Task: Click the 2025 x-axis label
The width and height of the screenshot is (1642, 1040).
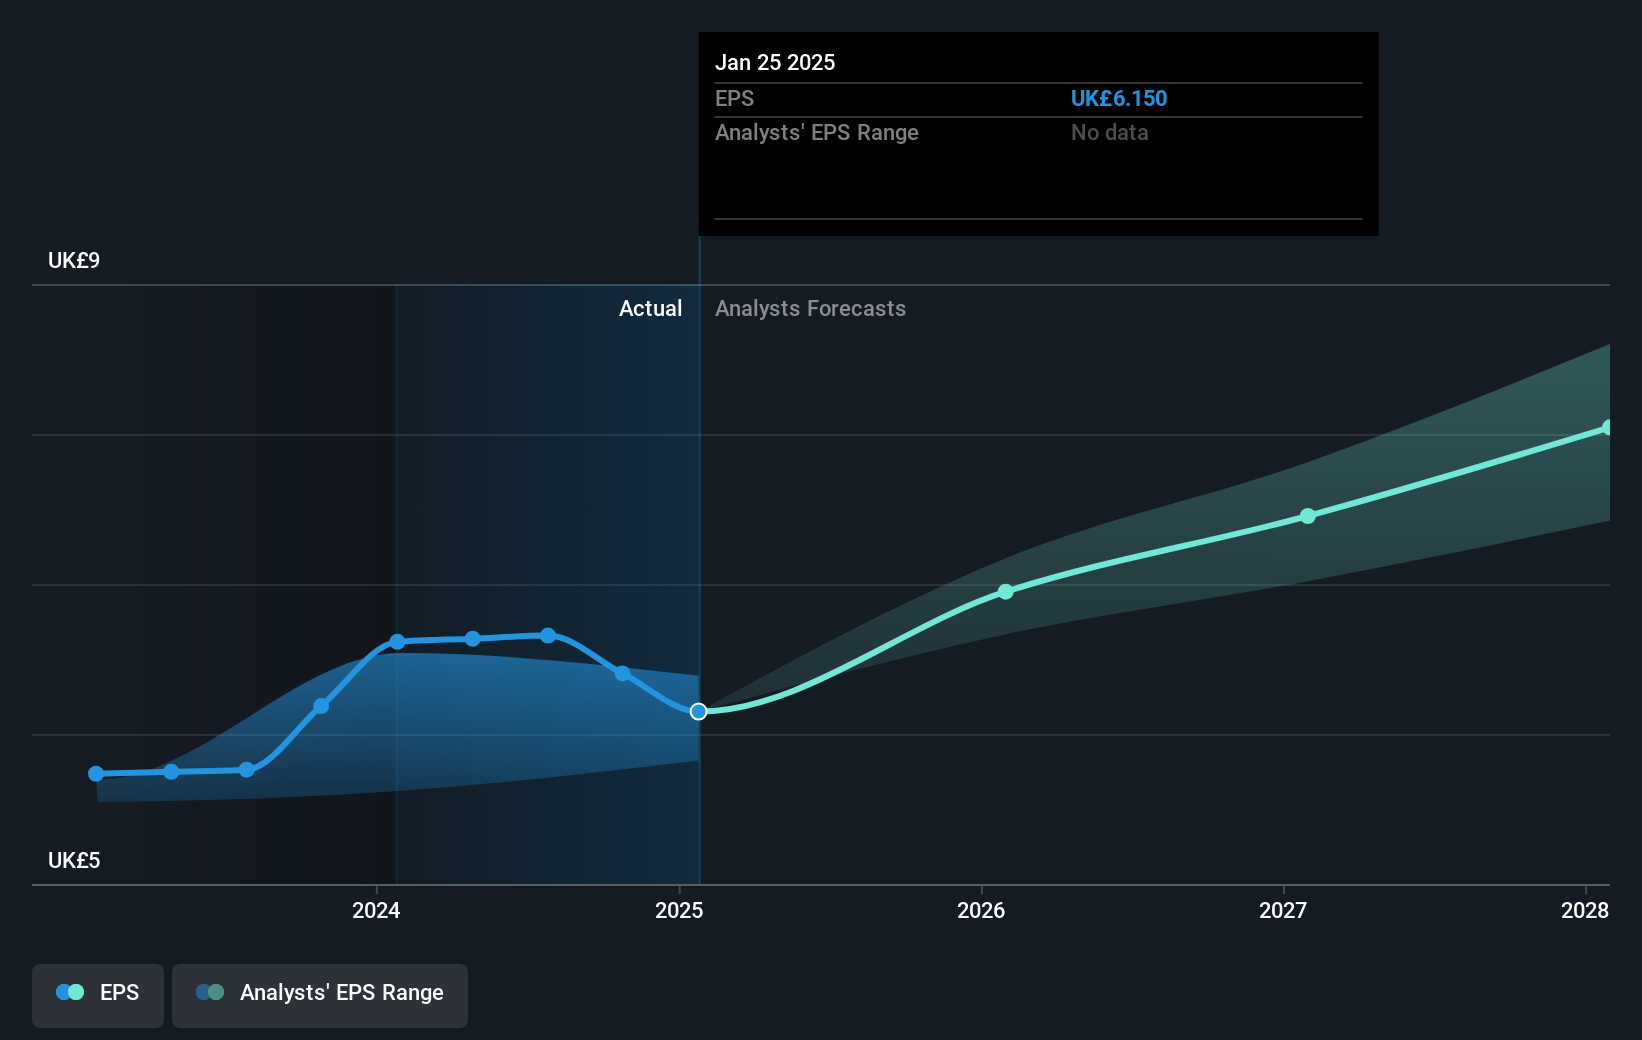Action: 679,910
